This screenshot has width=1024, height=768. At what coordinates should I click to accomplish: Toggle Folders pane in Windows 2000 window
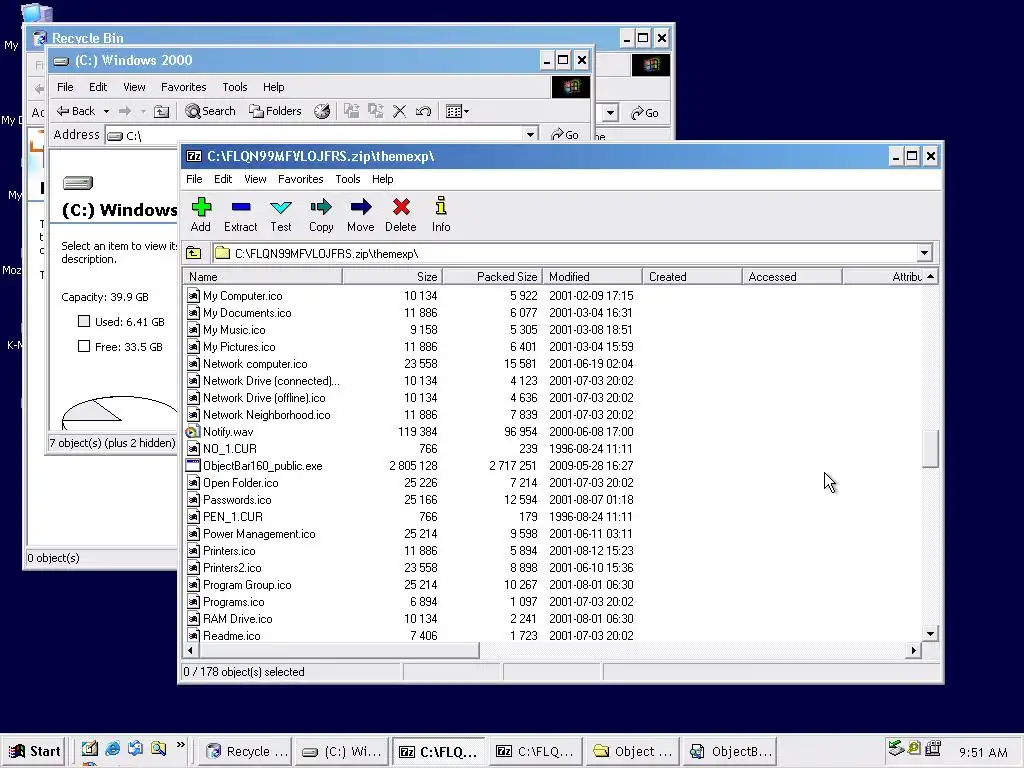coord(275,111)
